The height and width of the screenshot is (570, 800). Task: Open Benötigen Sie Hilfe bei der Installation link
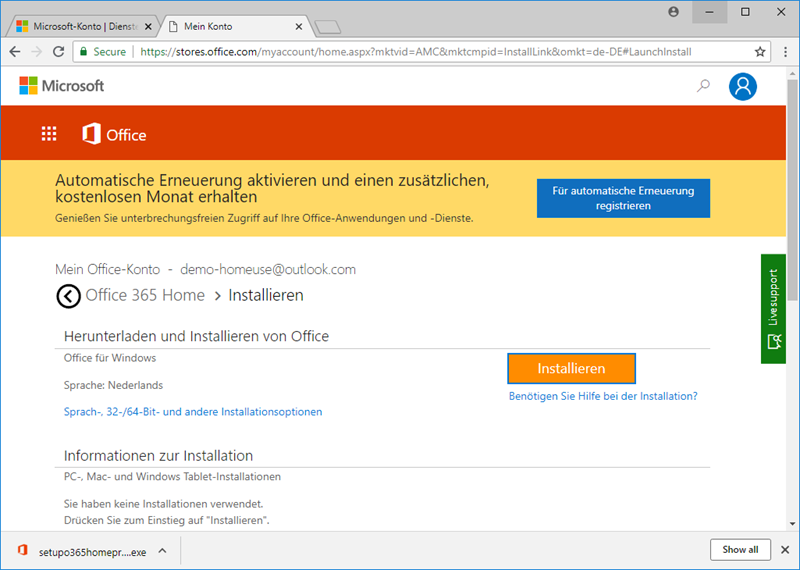pyautogui.click(x=603, y=396)
